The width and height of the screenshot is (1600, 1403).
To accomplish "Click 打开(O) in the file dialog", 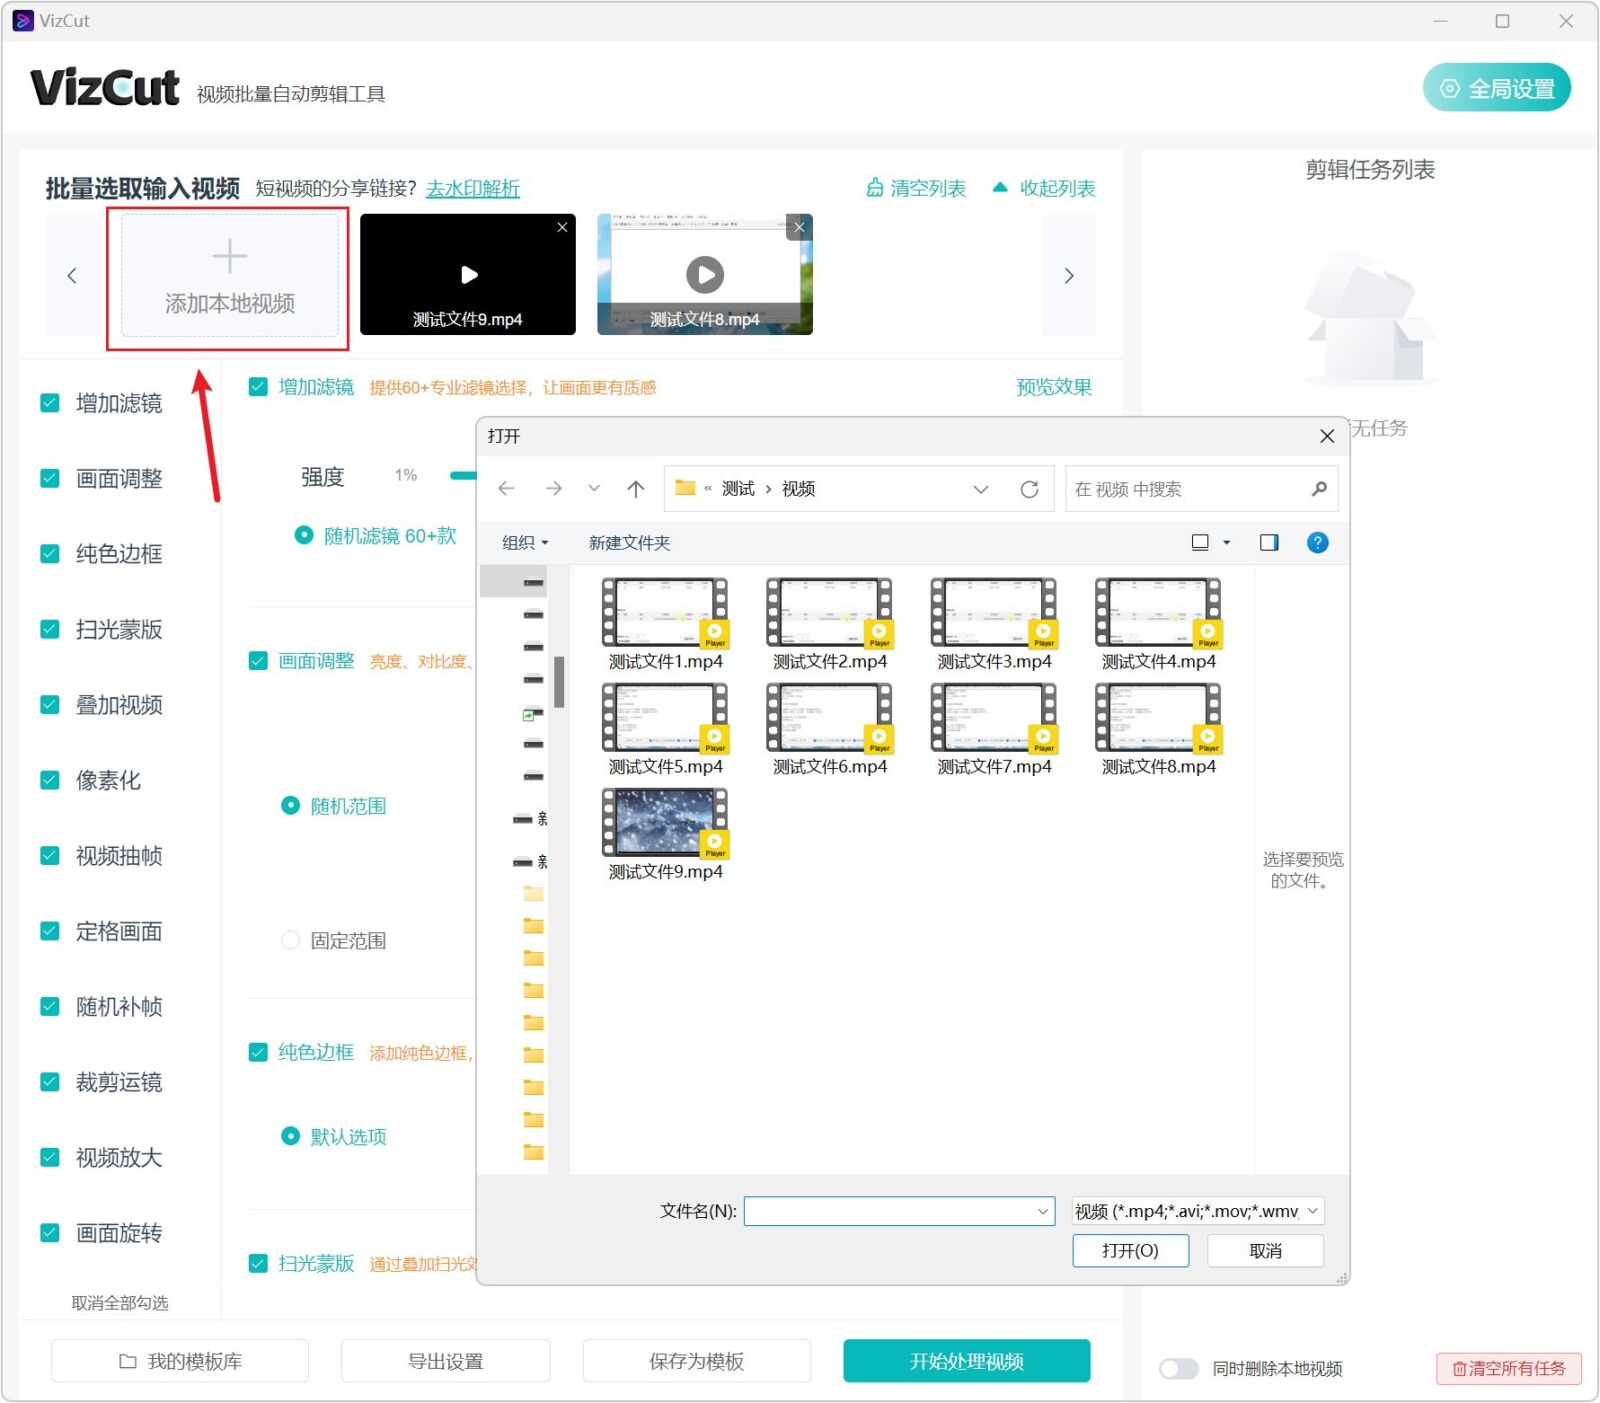I will [x=1130, y=1250].
